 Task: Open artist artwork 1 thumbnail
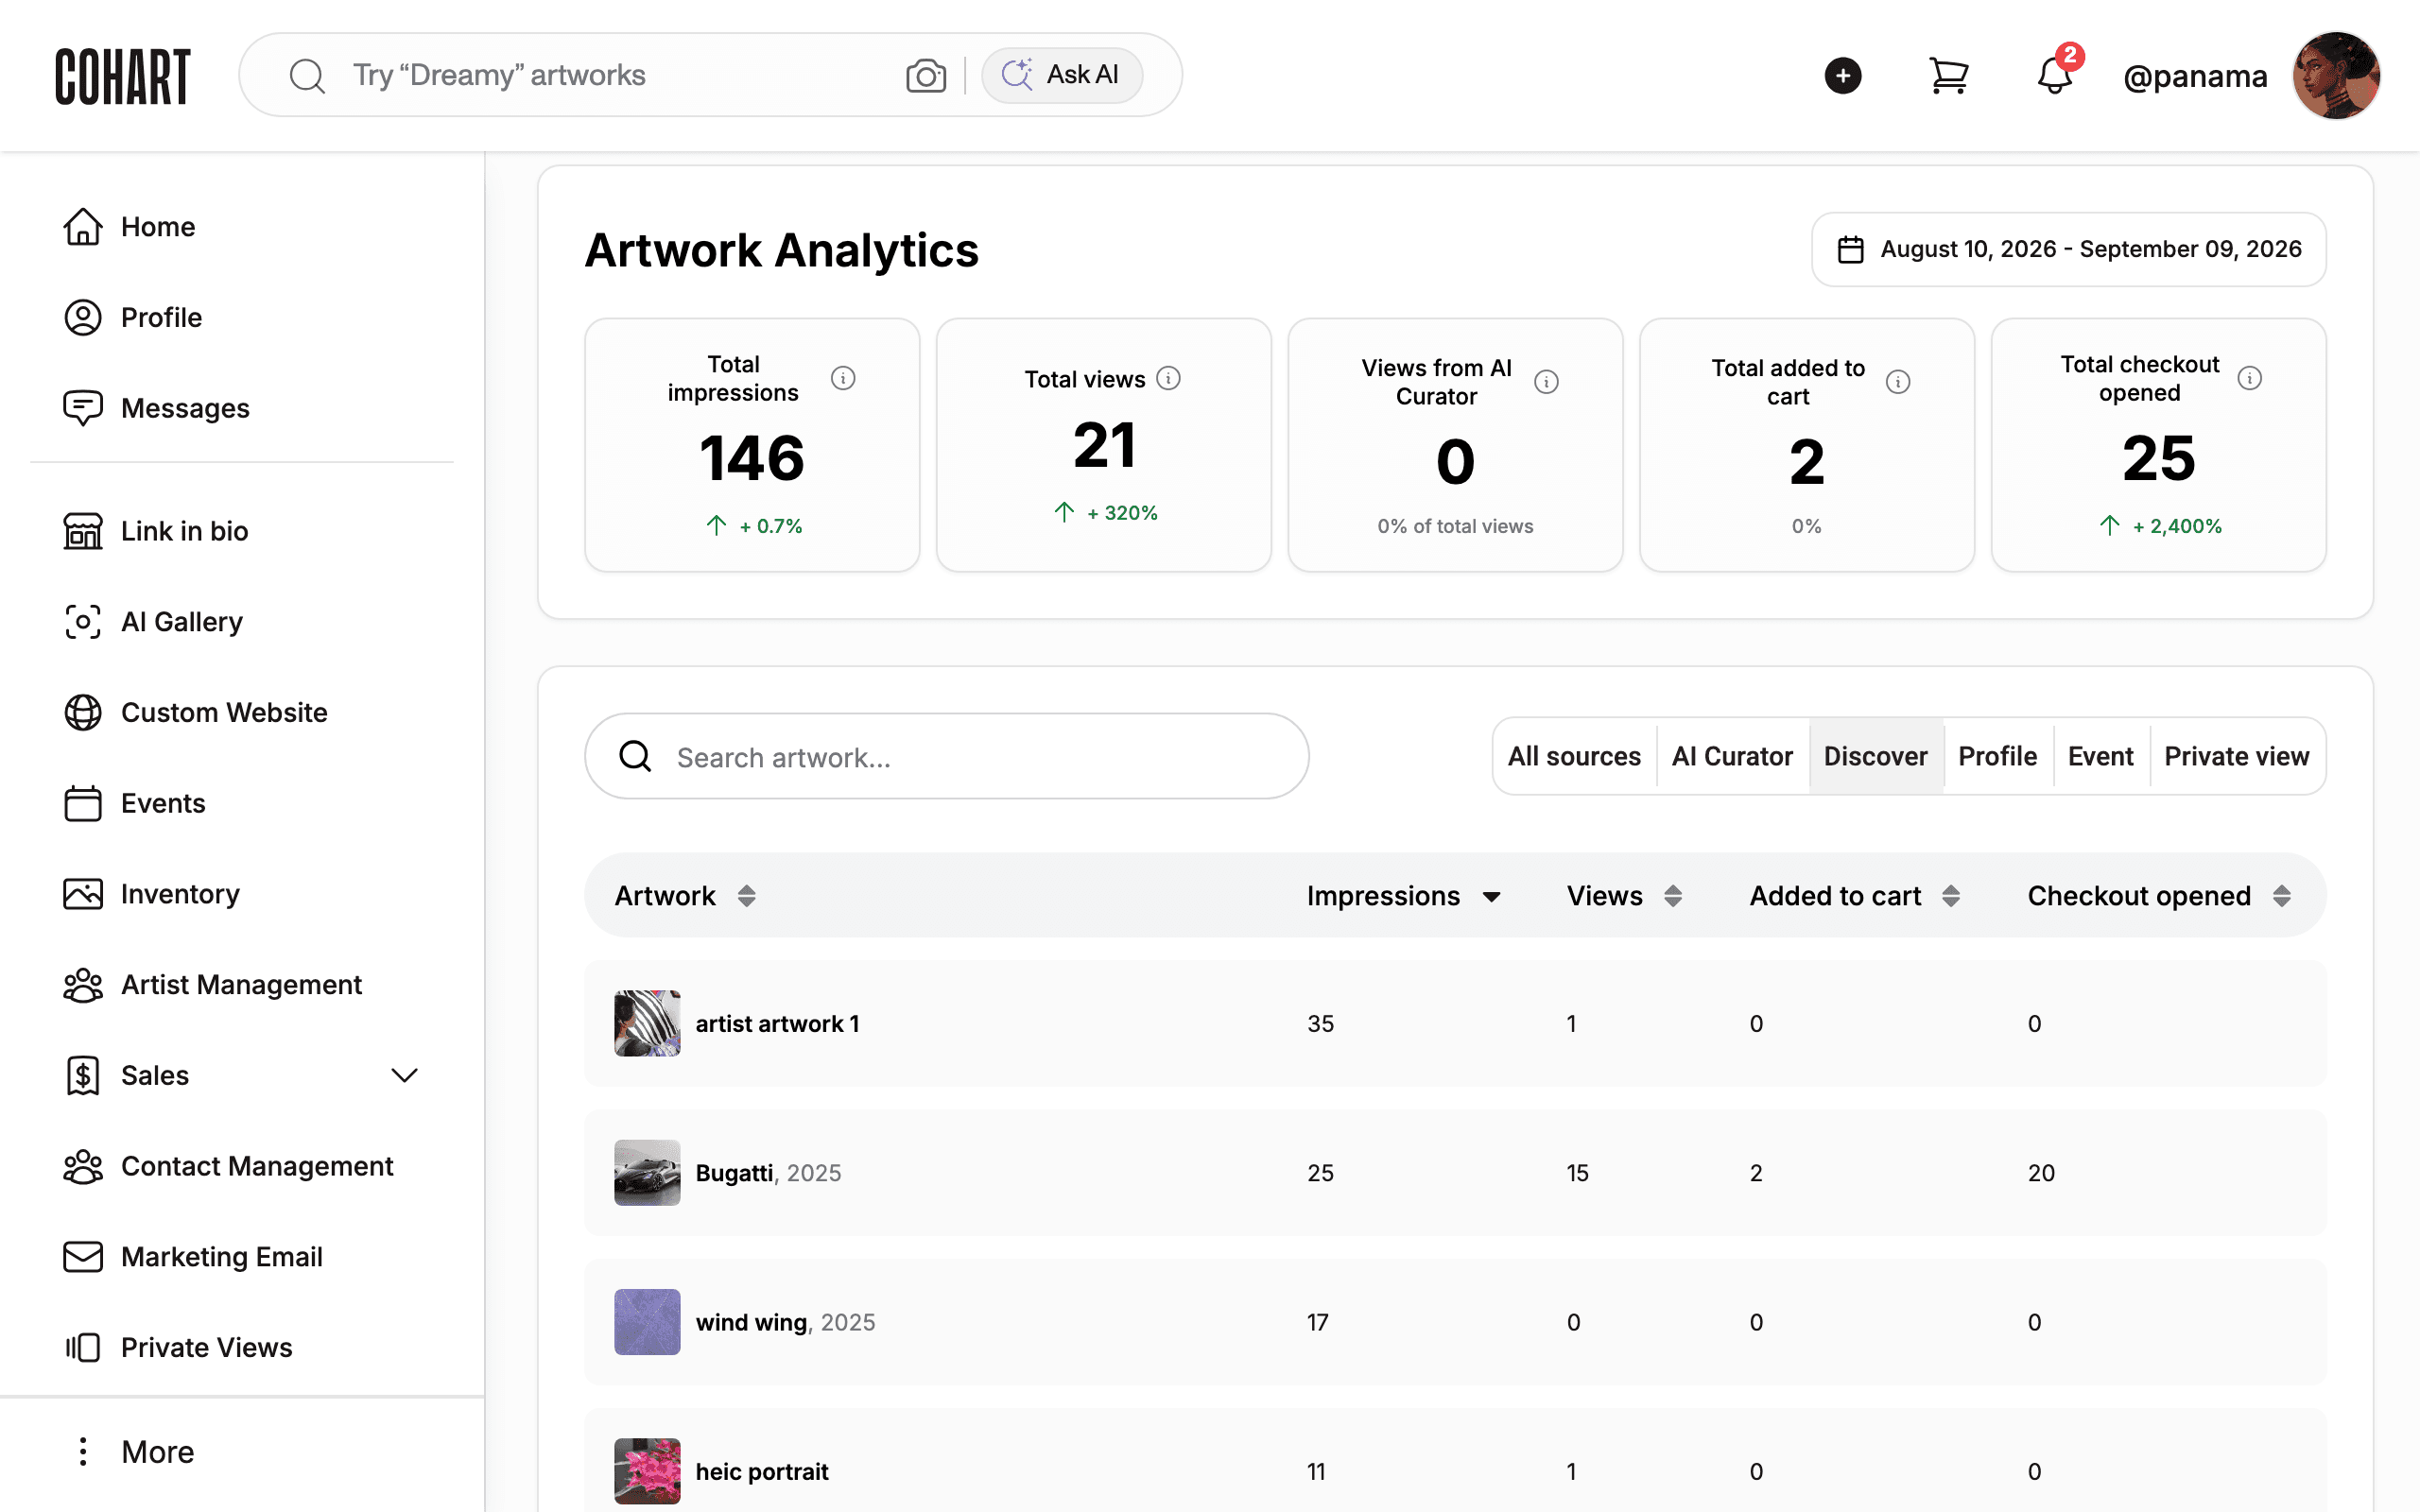pos(647,1023)
